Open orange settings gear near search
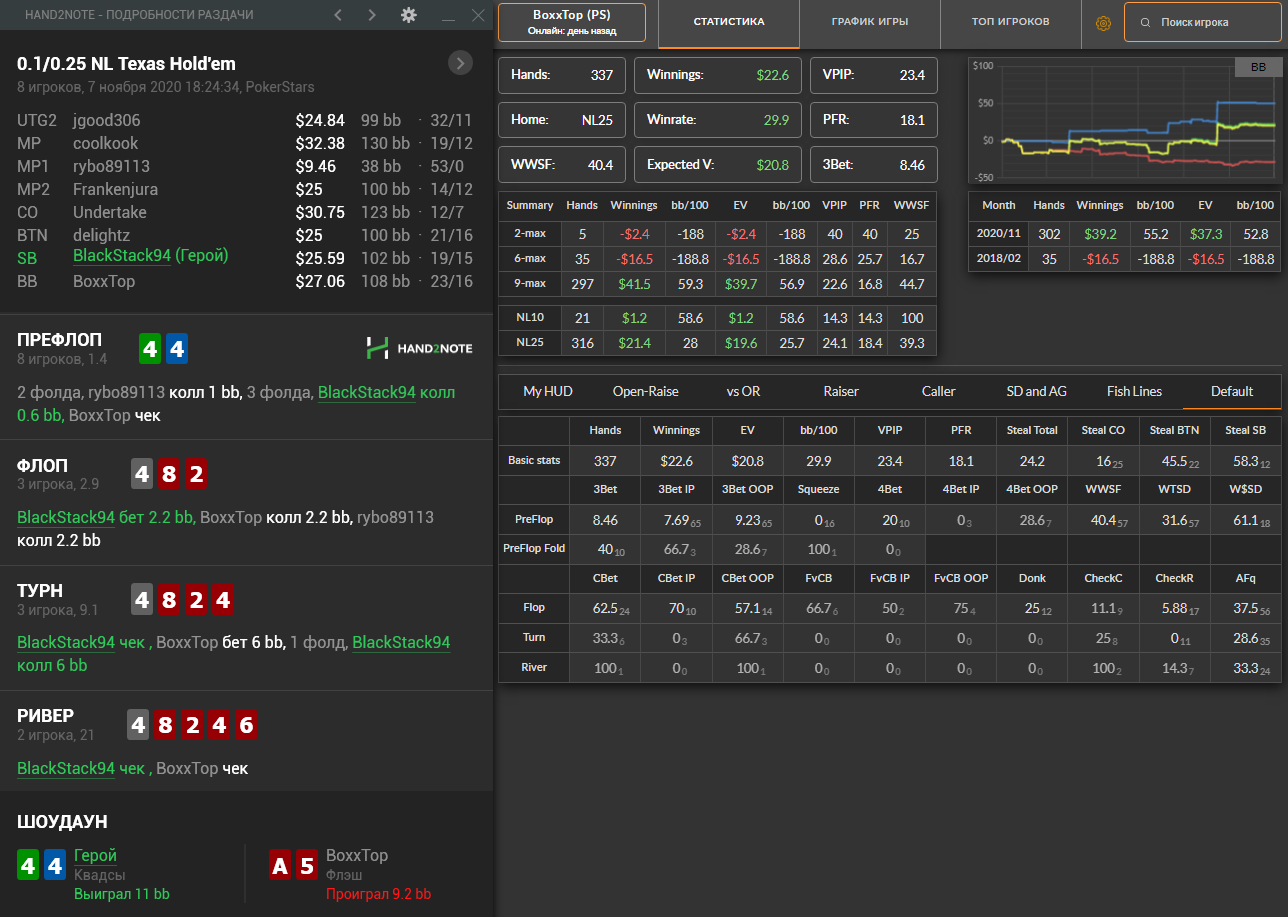This screenshot has height=917, width=1288. 1103,22
